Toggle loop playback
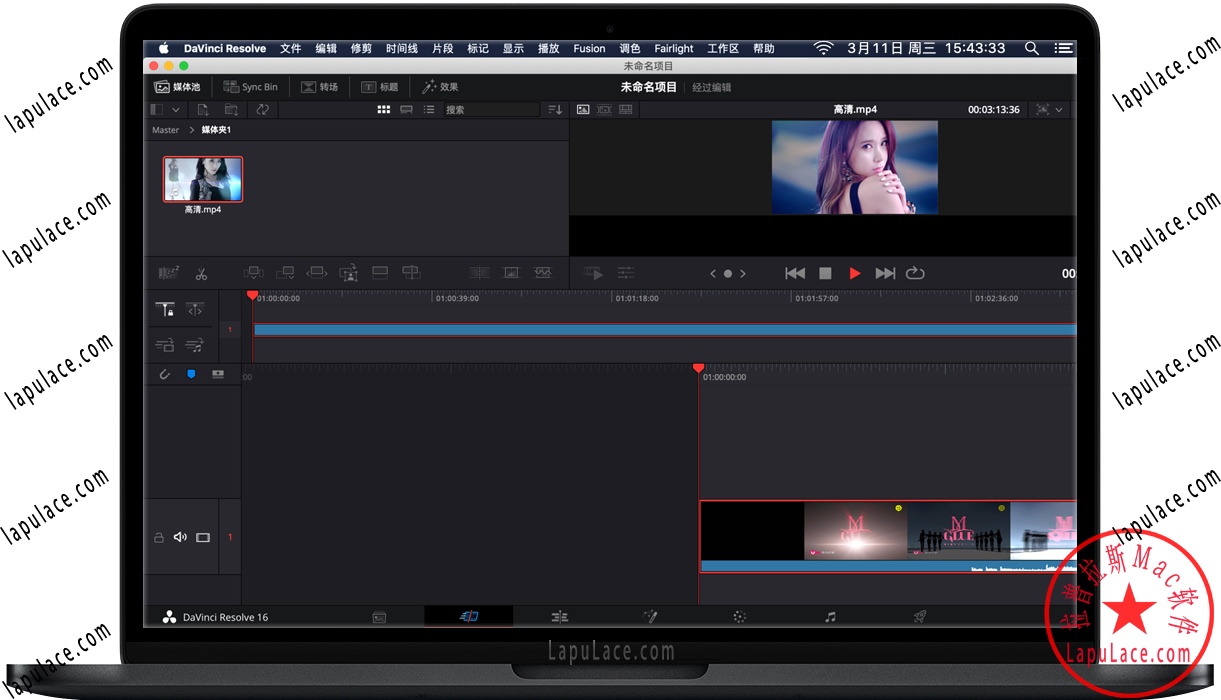The height and width of the screenshot is (700, 1221). [x=915, y=273]
